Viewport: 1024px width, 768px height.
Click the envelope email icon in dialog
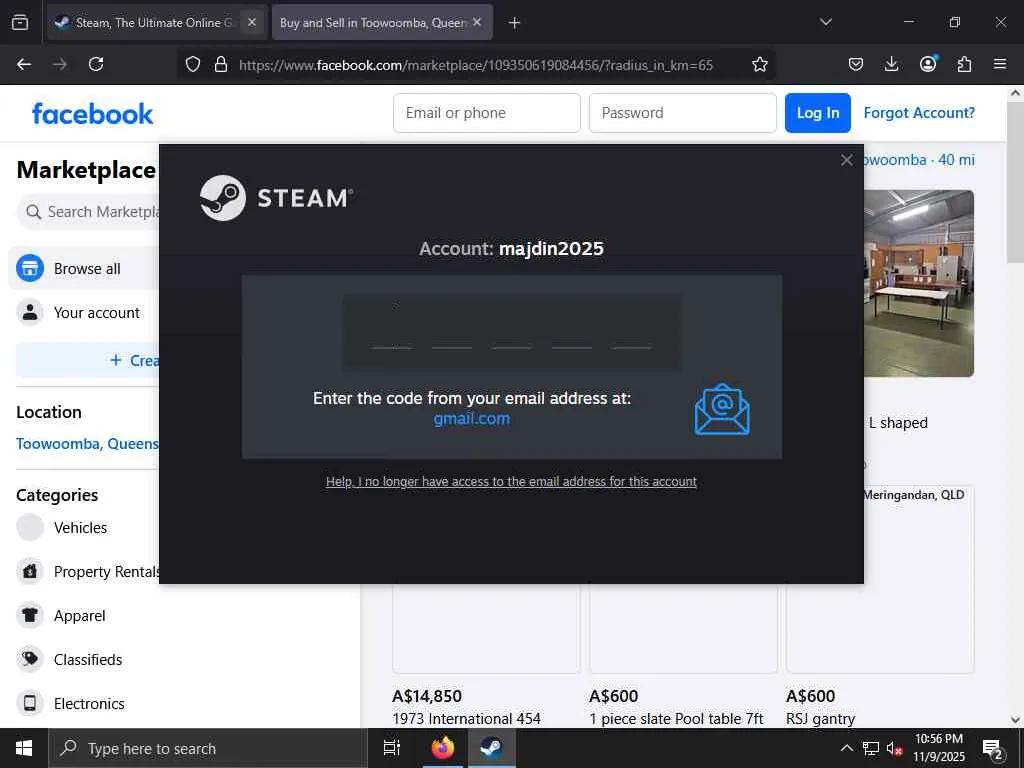(722, 409)
